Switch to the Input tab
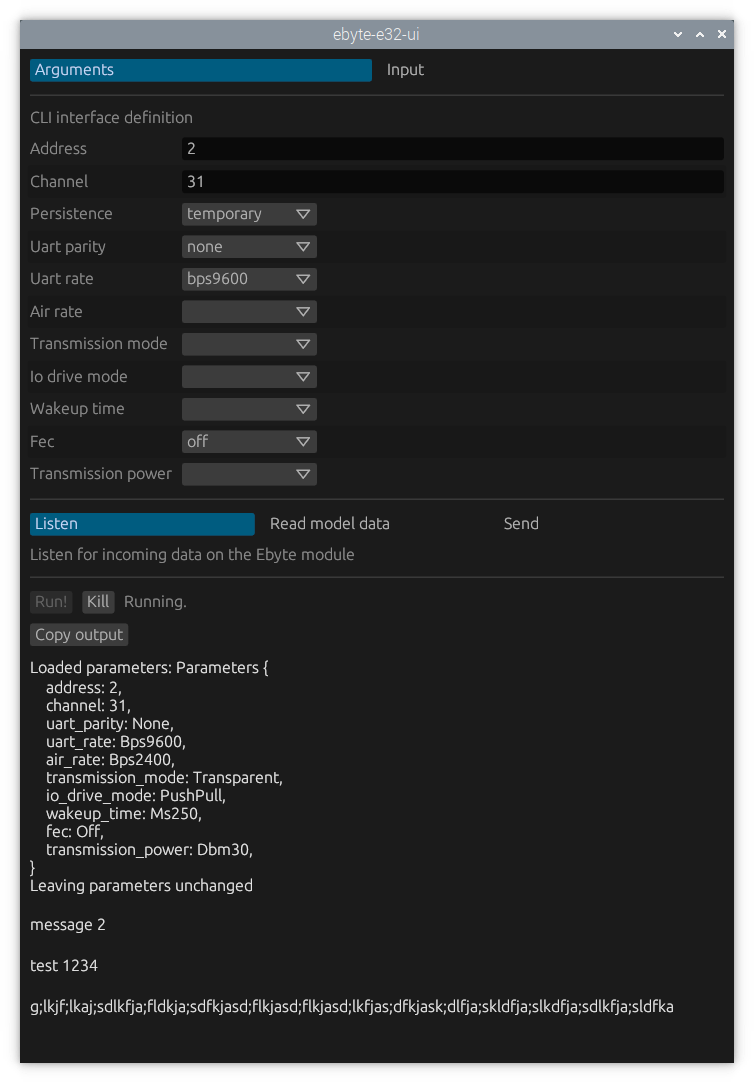This screenshot has width=754, height=1083. point(405,70)
